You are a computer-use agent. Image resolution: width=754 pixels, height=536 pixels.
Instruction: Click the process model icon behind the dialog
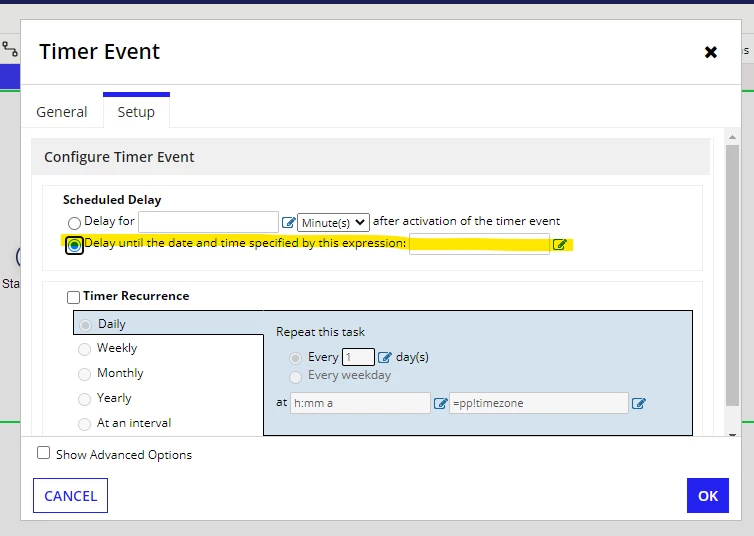click(x=10, y=49)
